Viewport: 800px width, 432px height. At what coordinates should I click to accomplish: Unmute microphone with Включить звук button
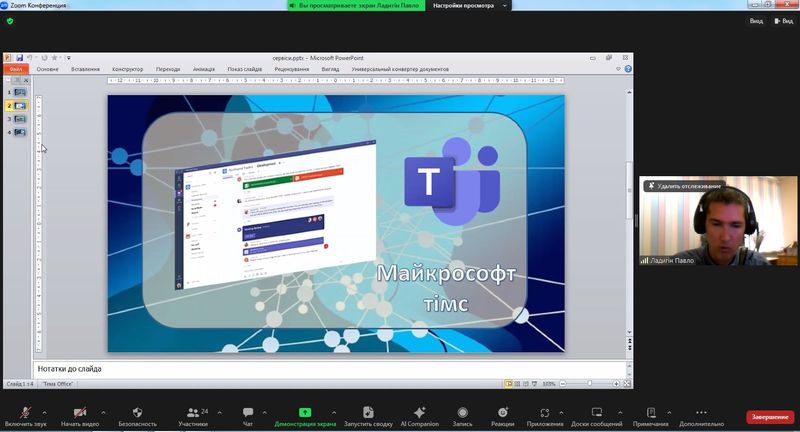(x=25, y=416)
